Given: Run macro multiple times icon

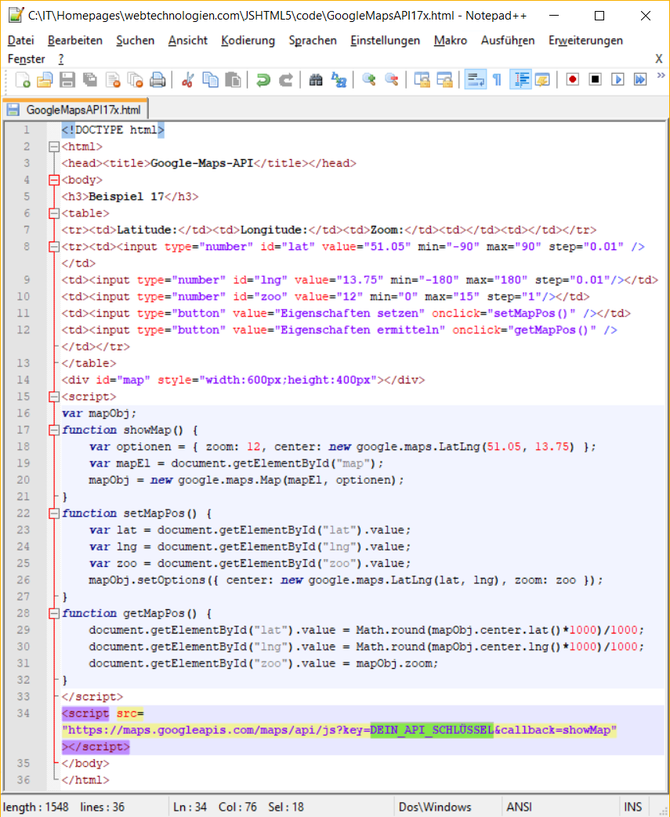Looking at the screenshot, I should click(x=640, y=79).
